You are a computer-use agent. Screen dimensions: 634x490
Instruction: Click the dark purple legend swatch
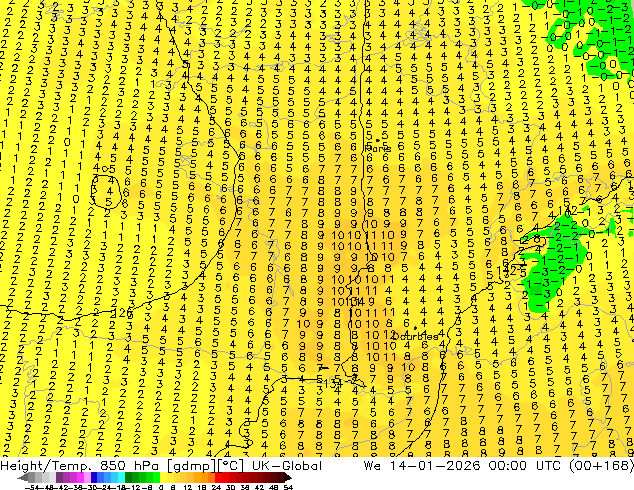(59, 477)
